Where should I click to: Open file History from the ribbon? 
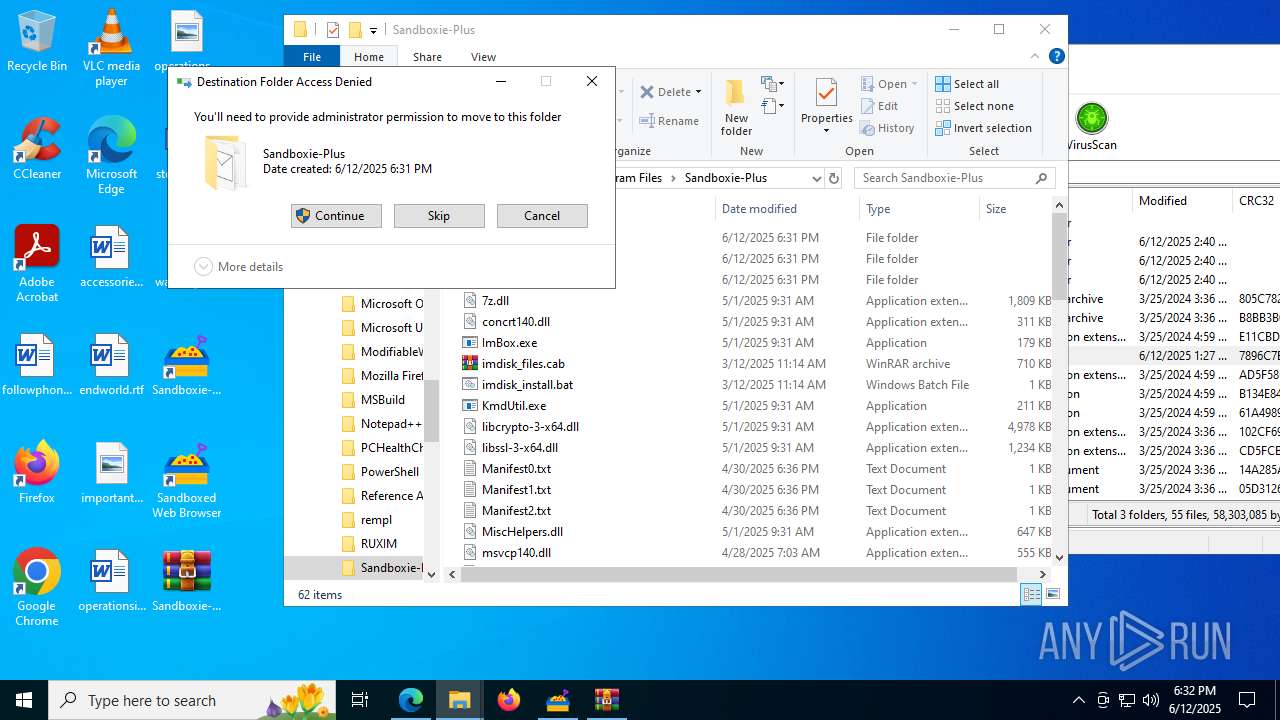(887, 128)
